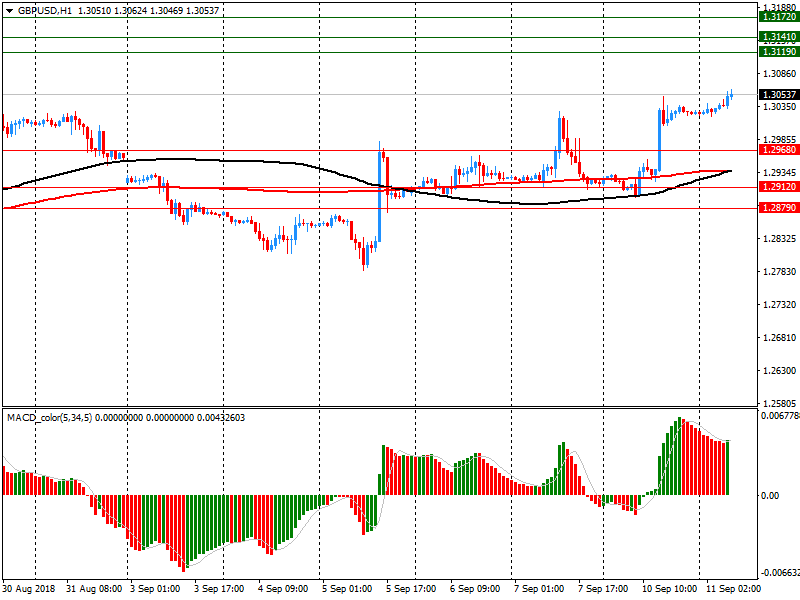Click the black current price label 1.30537

777,95
